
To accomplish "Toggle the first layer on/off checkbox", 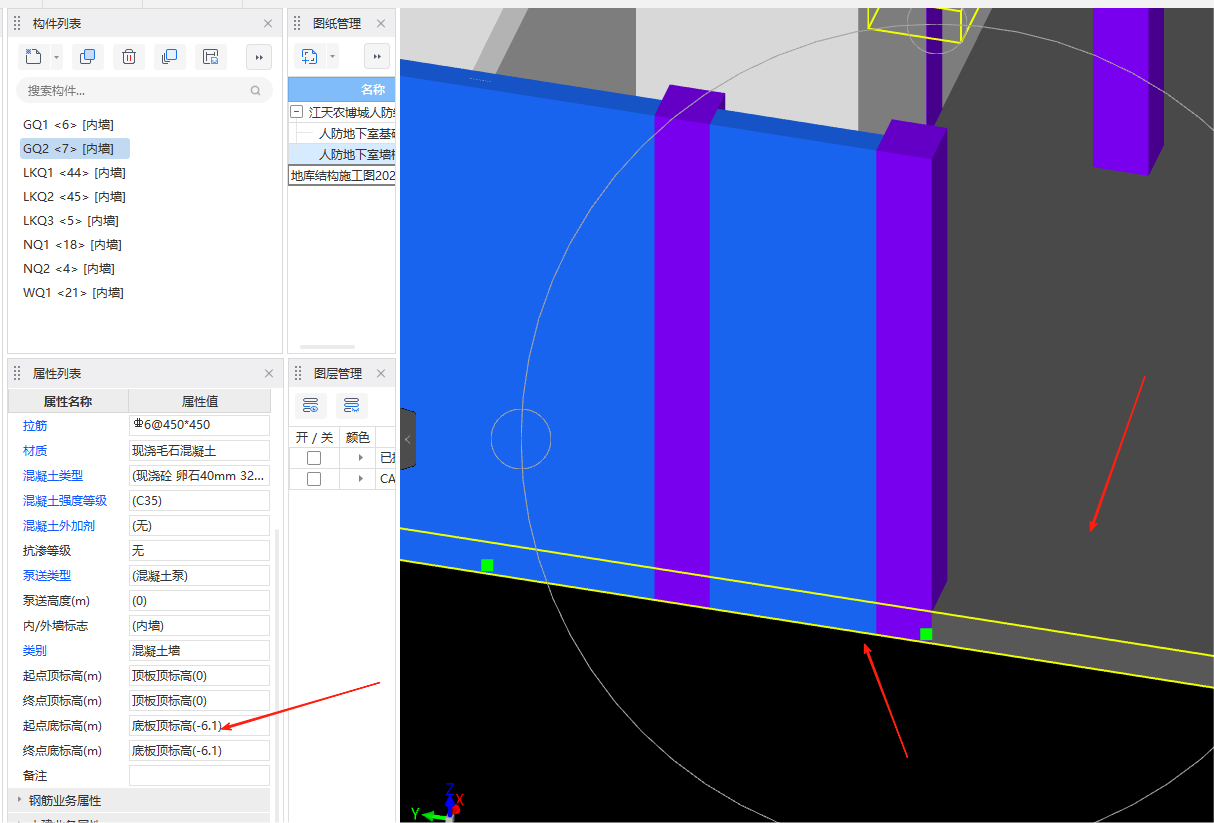I will point(314,457).
